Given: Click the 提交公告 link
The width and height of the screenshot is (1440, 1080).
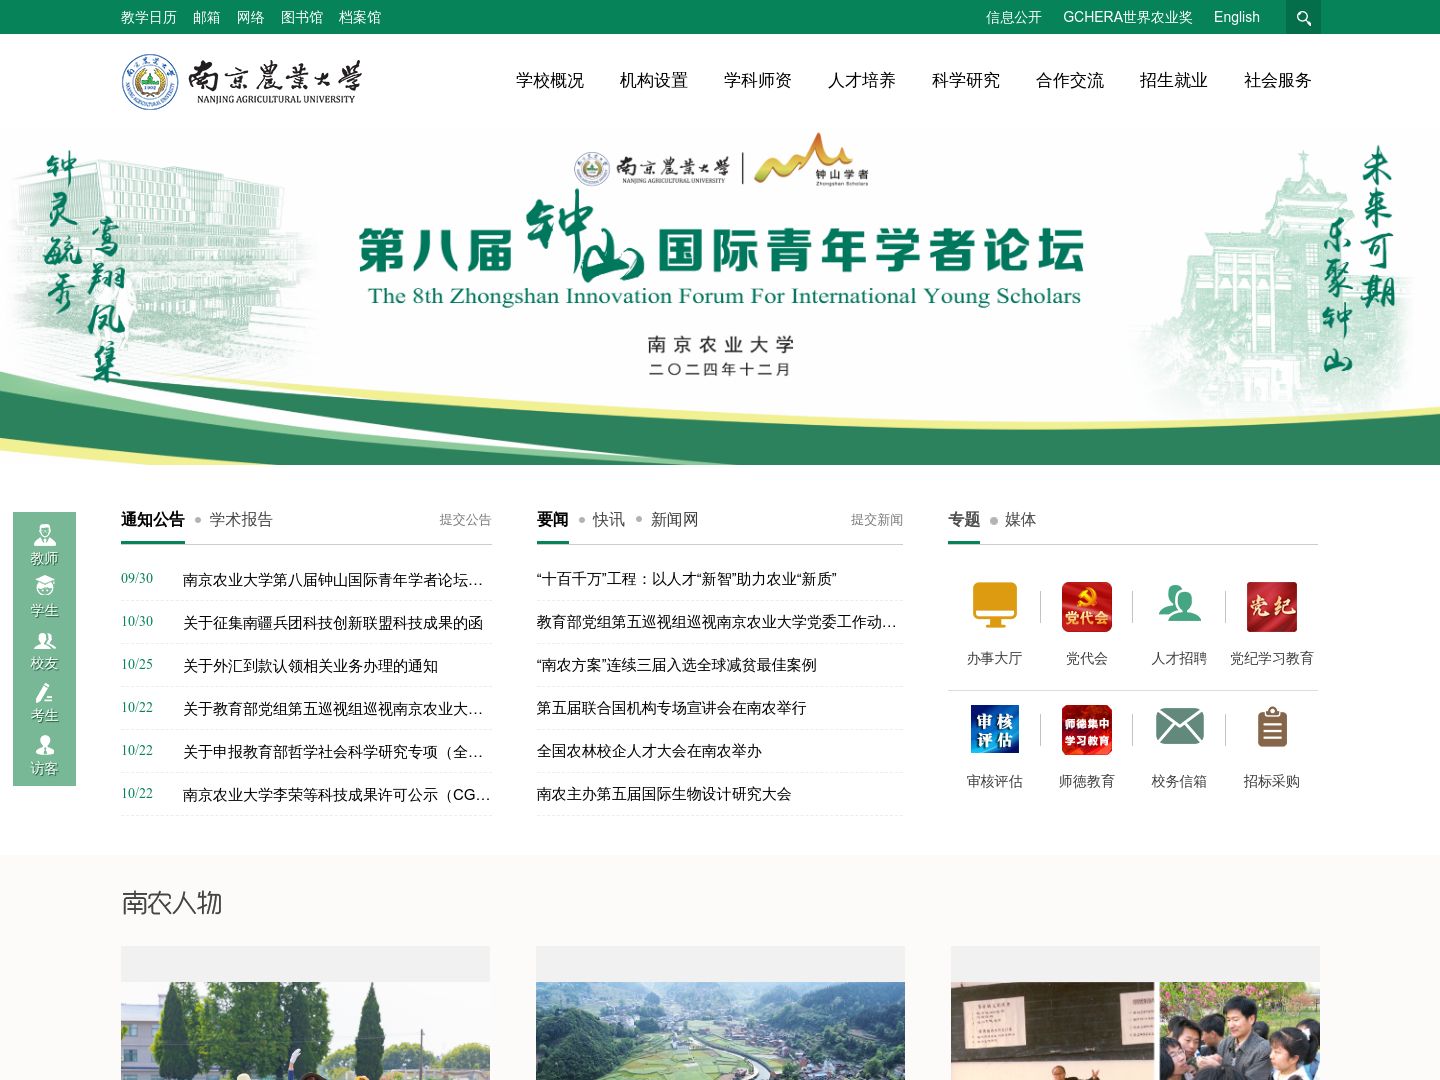Looking at the screenshot, I should 465,520.
